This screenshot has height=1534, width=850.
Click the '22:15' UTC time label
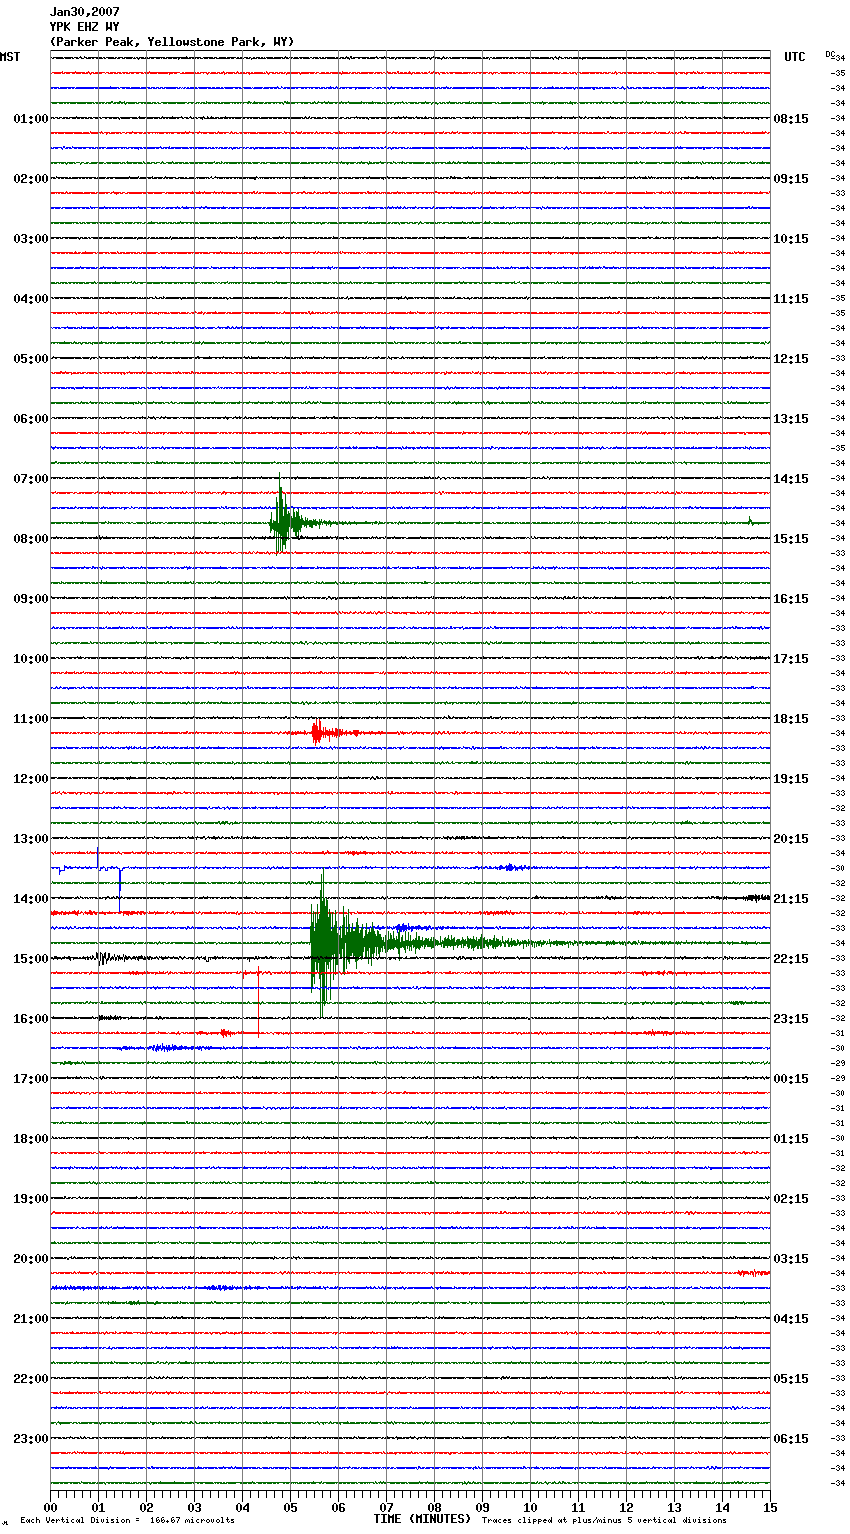(x=791, y=959)
